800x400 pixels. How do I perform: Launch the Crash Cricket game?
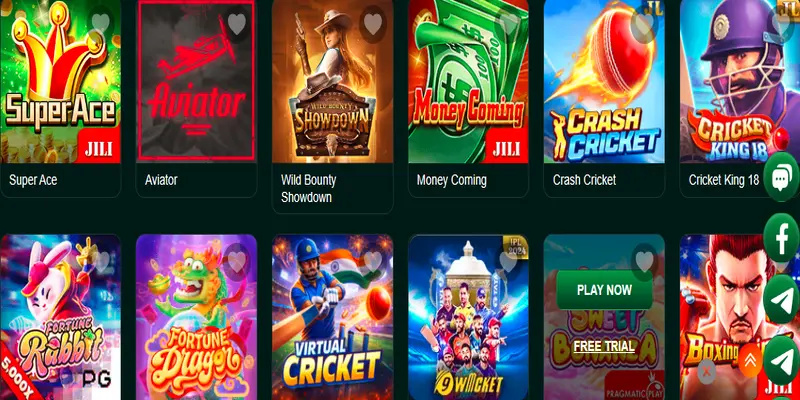(x=604, y=81)
